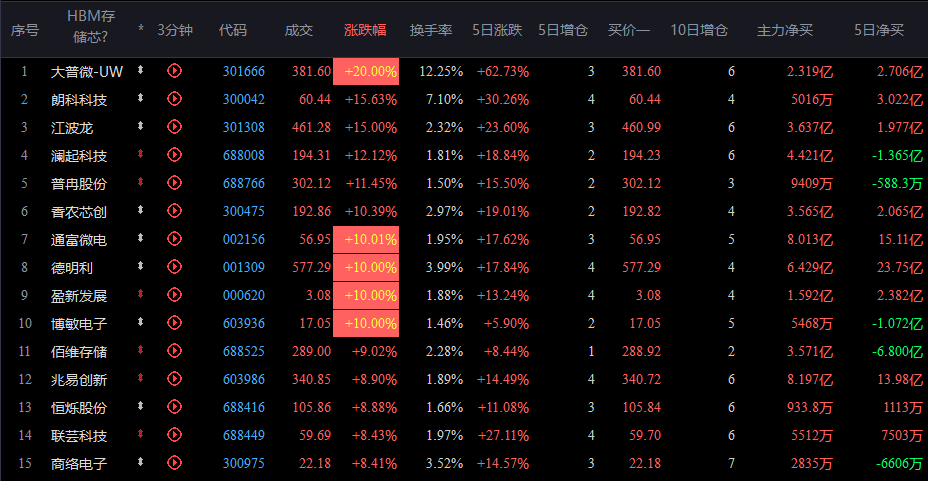The image size is (928, 481).
Task: Click the marker icon beside 朗科科技
Action: pos(140,98)
